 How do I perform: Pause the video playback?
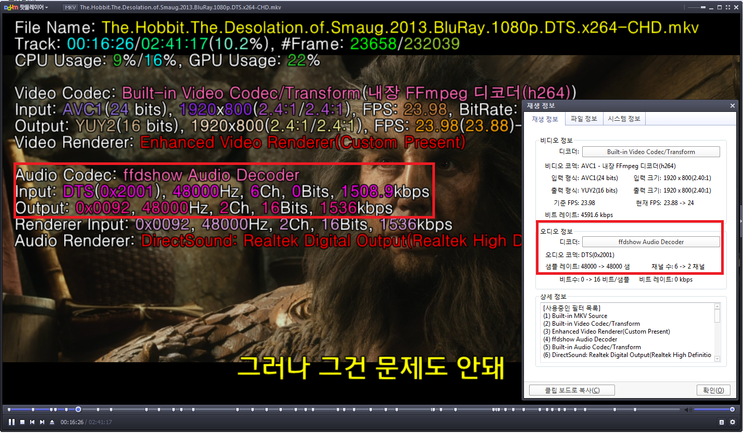point(11,422)
